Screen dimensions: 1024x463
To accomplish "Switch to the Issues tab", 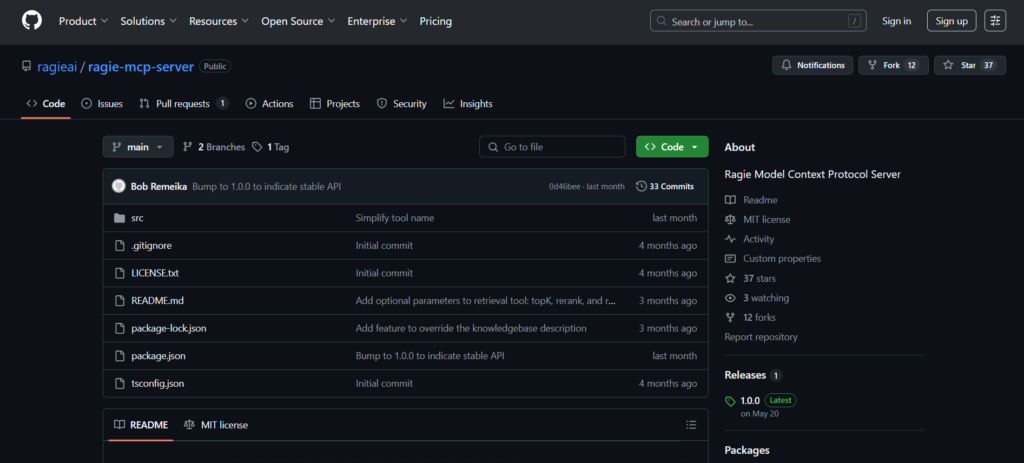I will [102, 104].
